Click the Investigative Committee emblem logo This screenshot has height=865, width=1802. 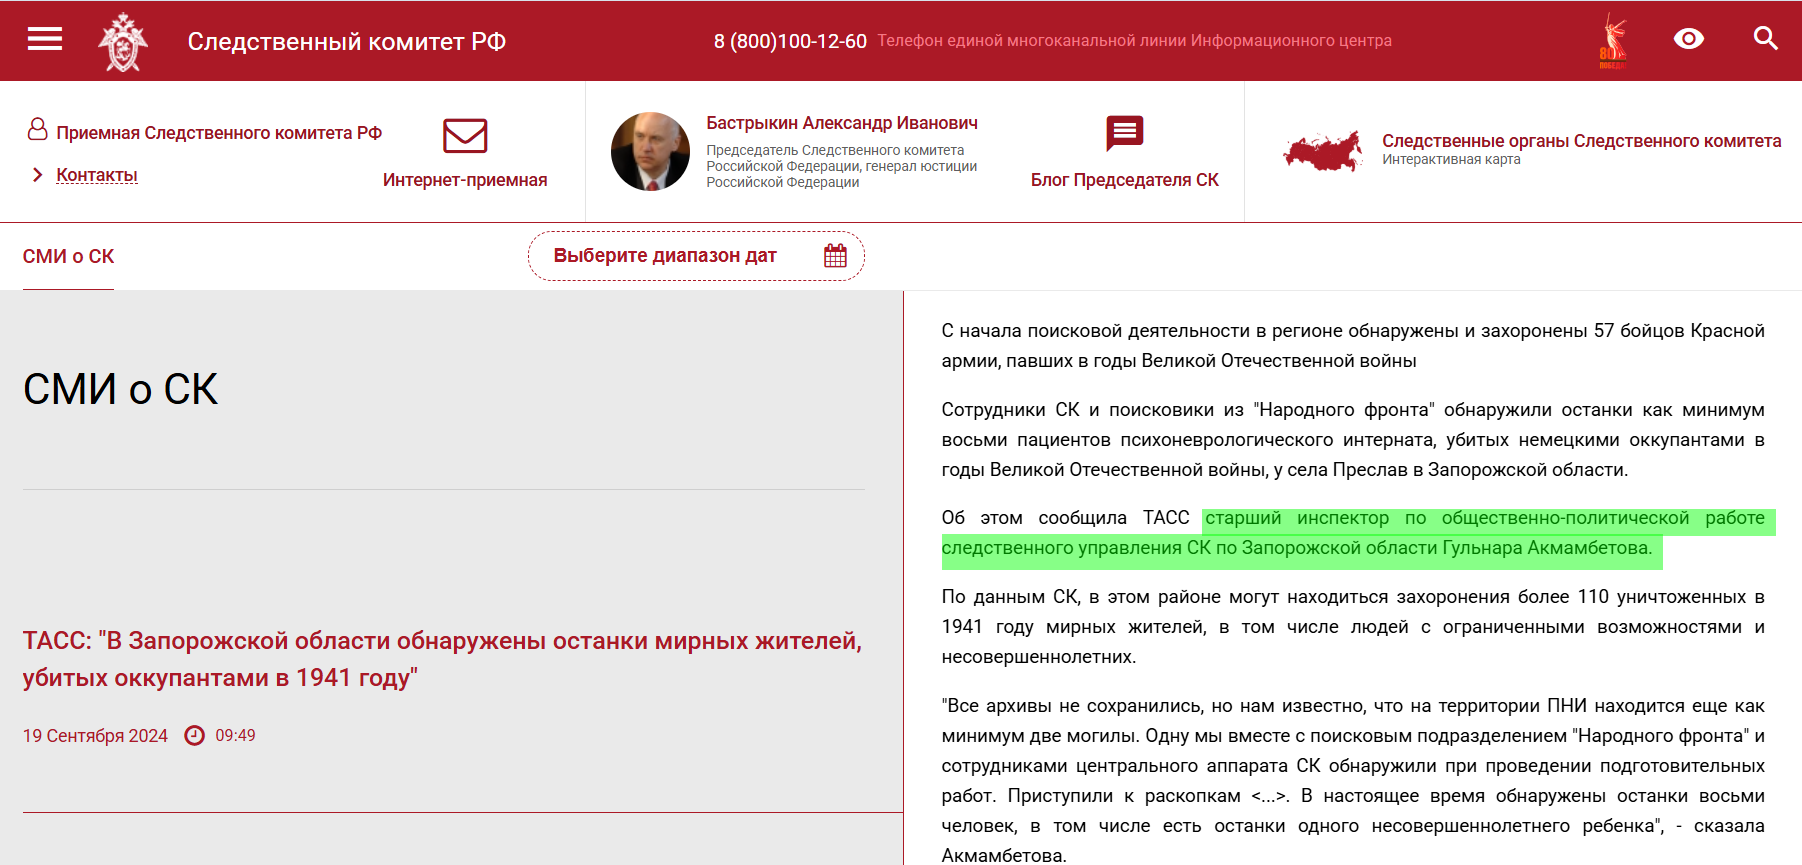tap(123, 42)
